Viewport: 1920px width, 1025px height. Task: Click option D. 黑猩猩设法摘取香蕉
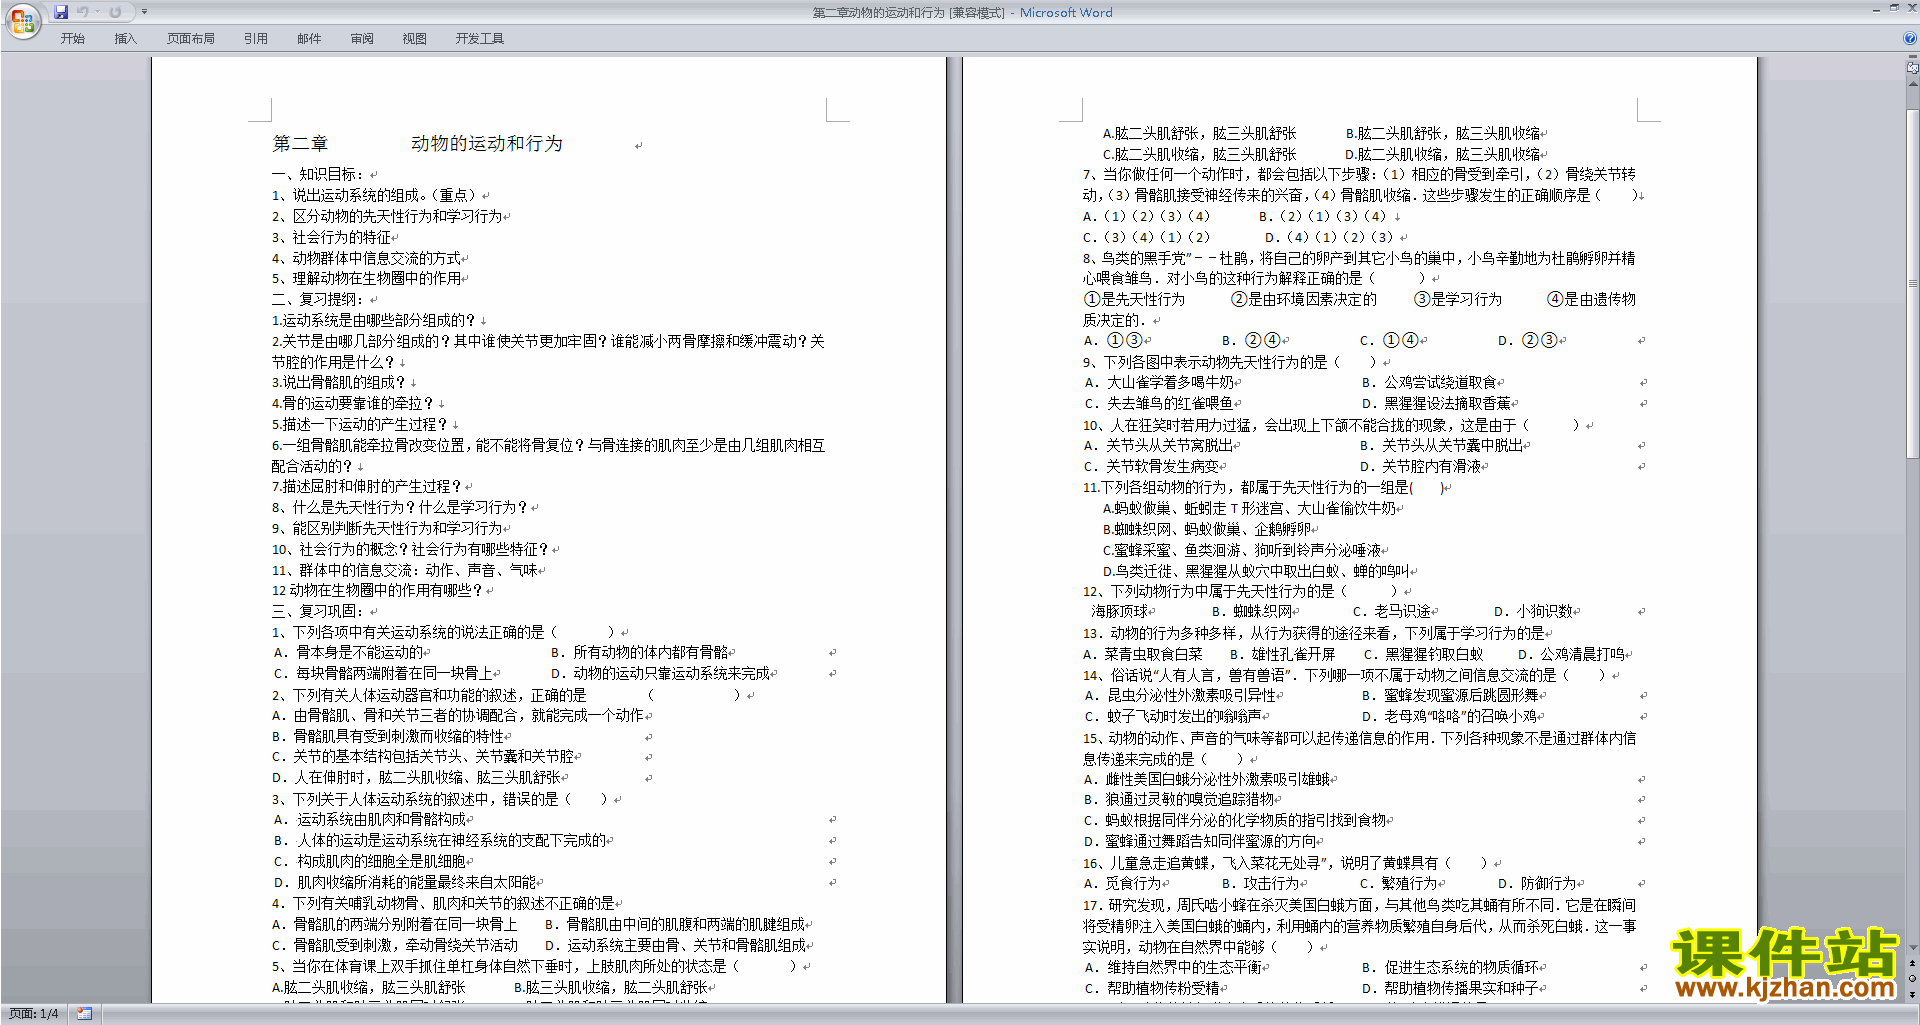pos(1437,403)
